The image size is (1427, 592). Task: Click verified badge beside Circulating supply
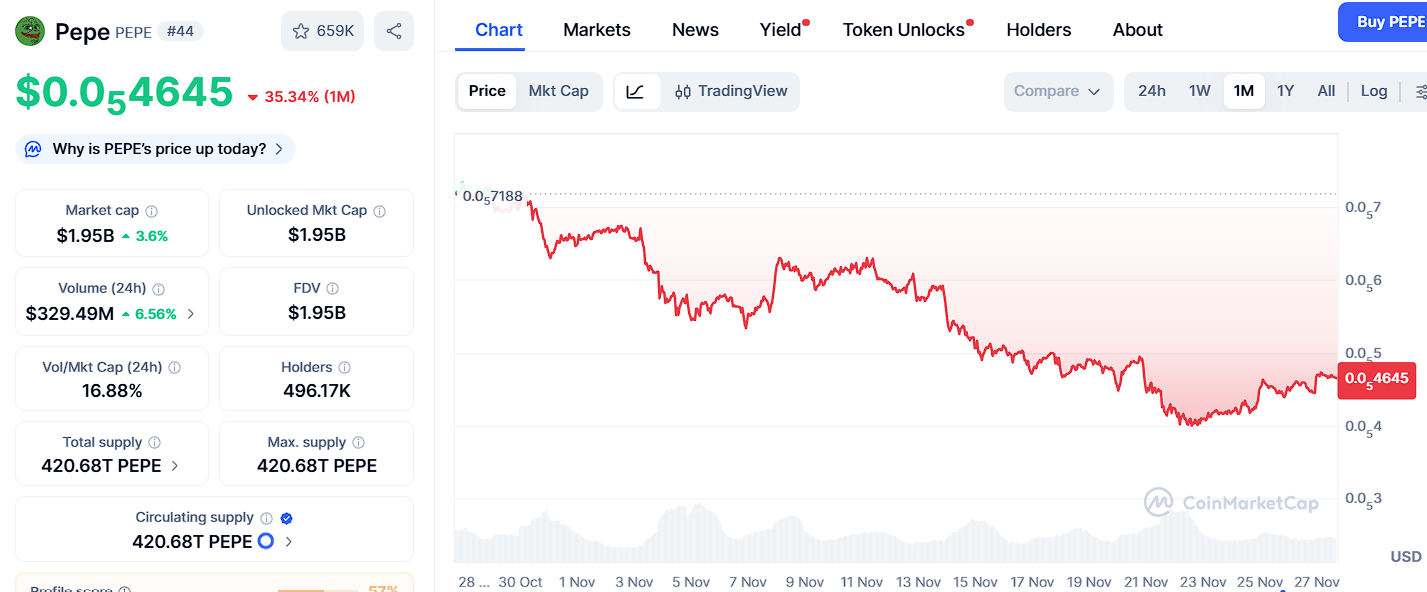click(x=287, y=518)
